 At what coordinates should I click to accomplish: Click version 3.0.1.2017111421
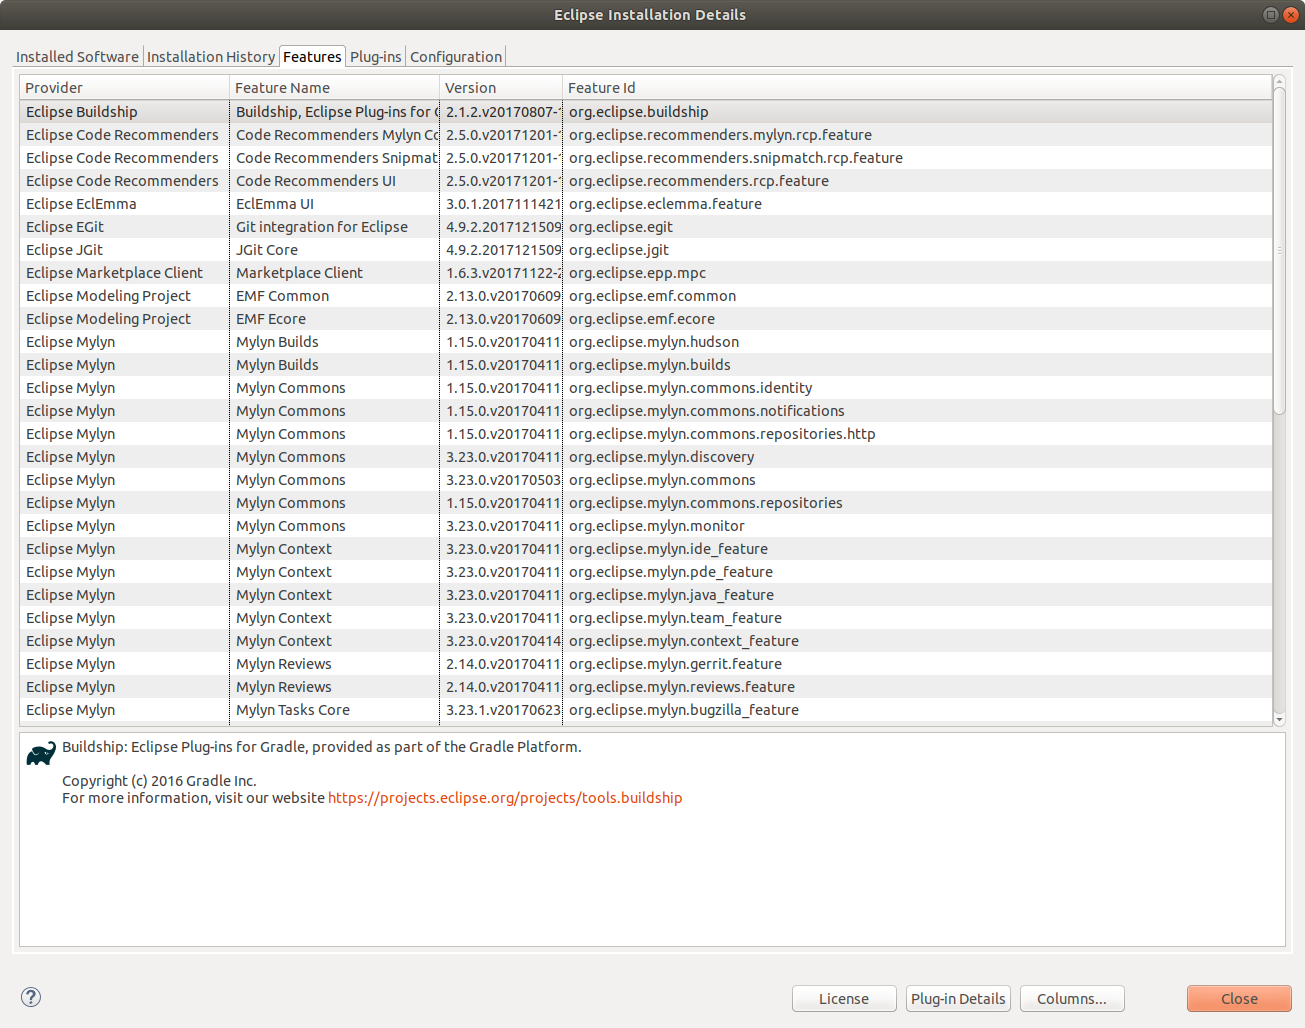tap(503, 204)
